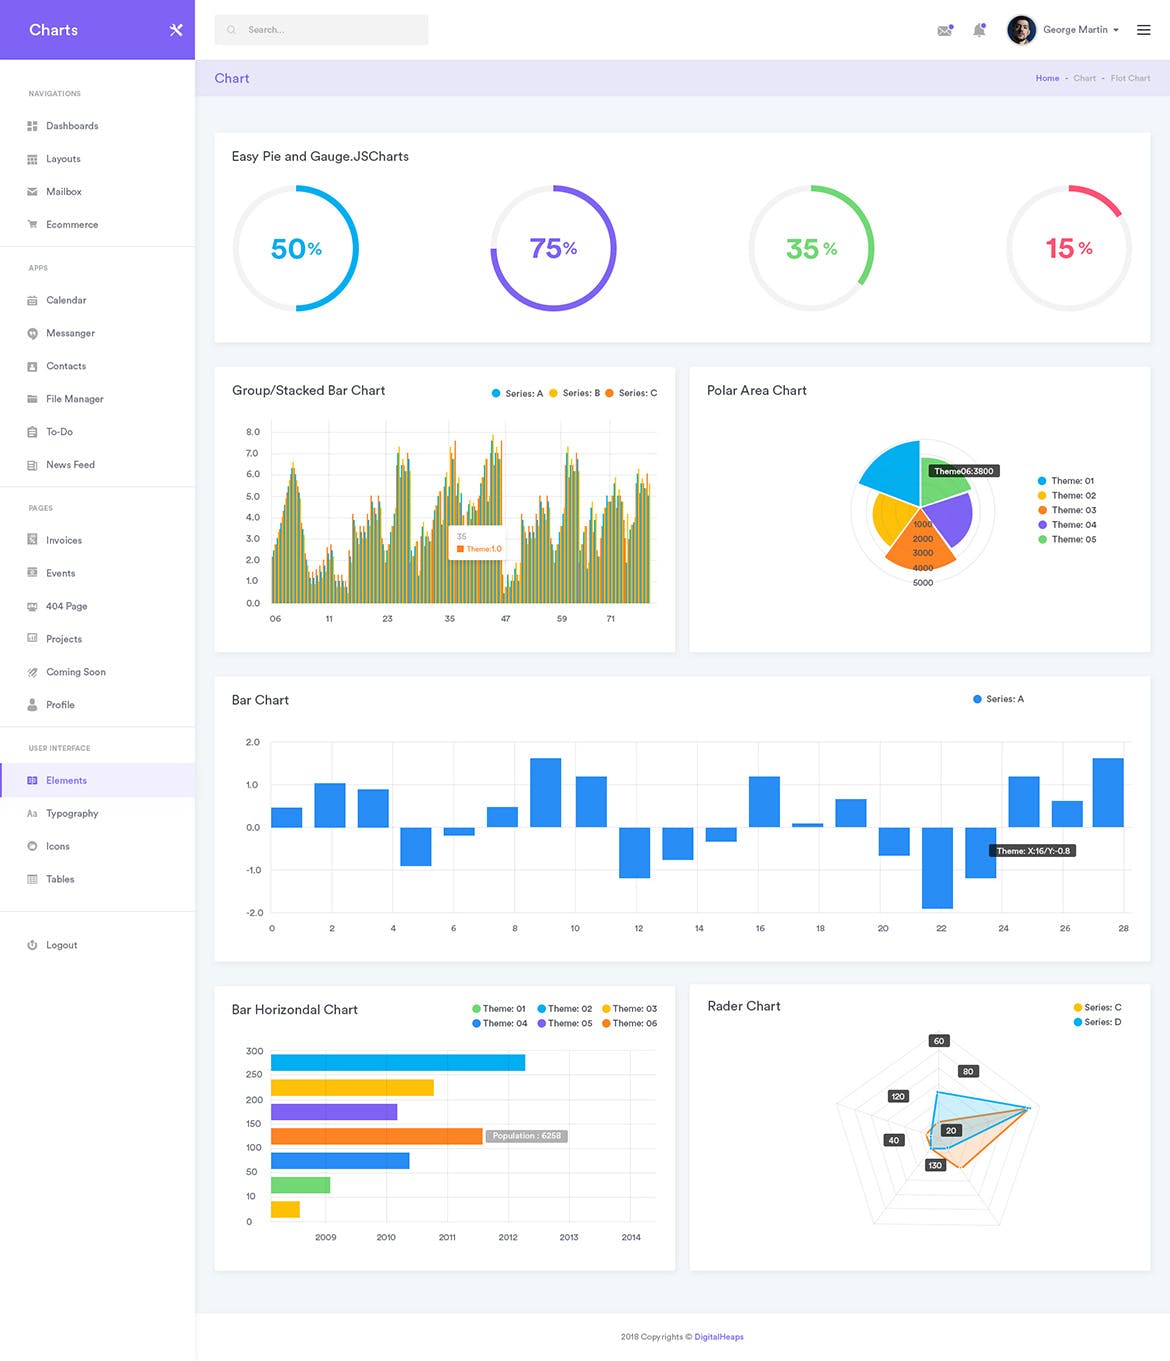Open the File Manager sidebar icon
Screen dimensions: 1170x1361
[32, 398]
